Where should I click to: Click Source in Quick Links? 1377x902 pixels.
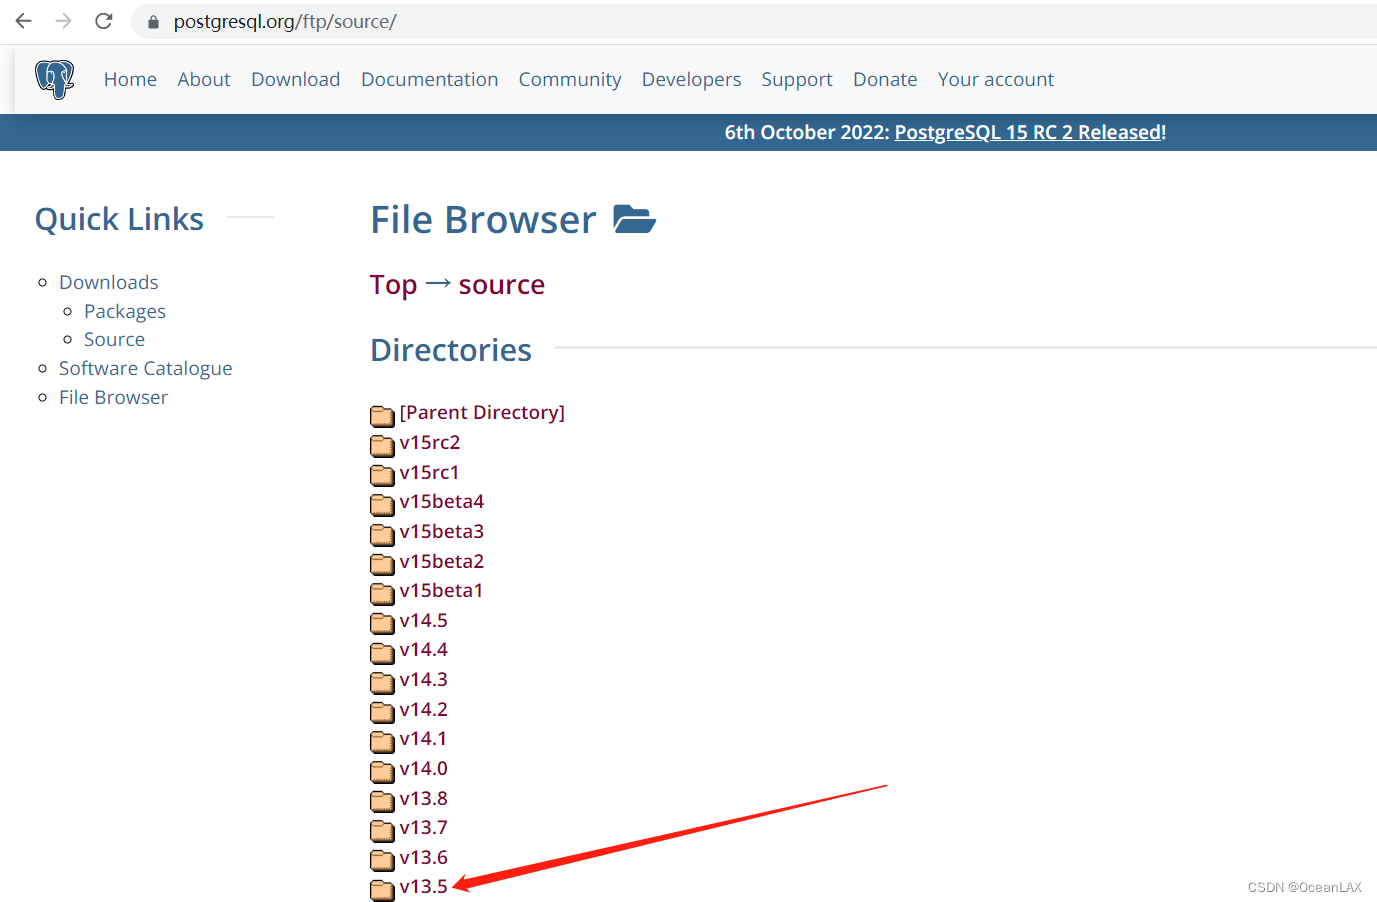[114, 339]
